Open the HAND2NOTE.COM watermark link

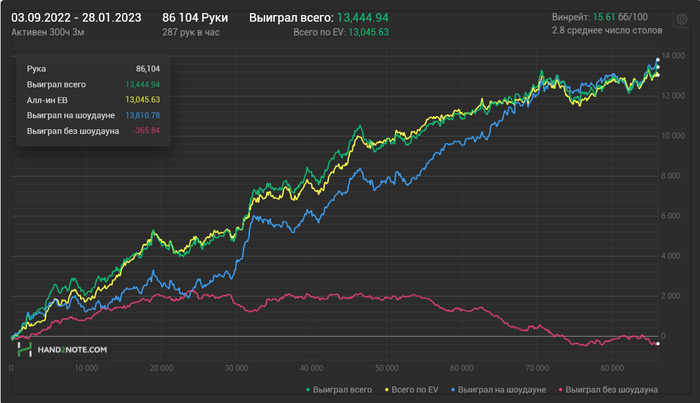(x=72, y=350)
